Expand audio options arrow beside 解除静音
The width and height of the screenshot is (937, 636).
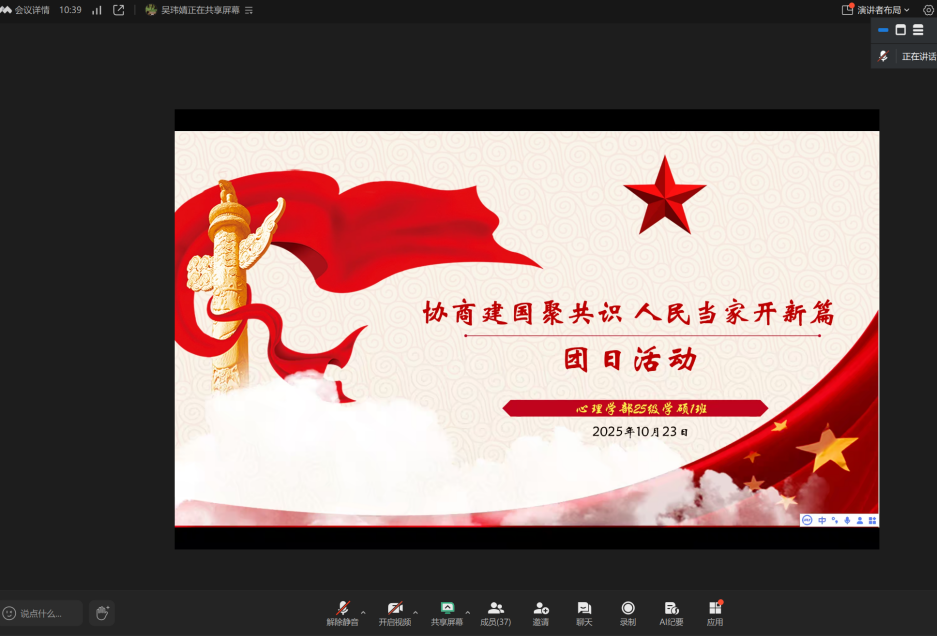click(363, 612)
